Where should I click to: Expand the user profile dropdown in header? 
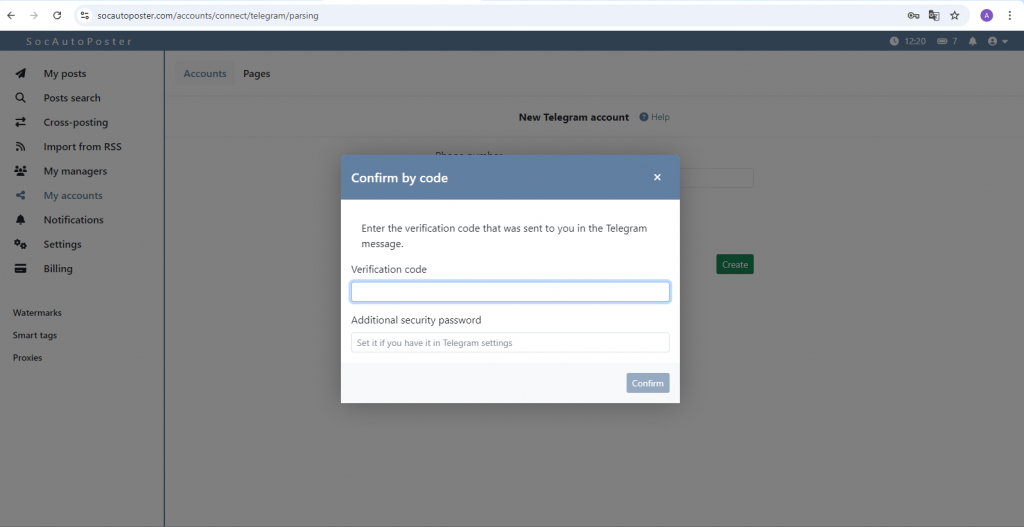coord(997,41)
